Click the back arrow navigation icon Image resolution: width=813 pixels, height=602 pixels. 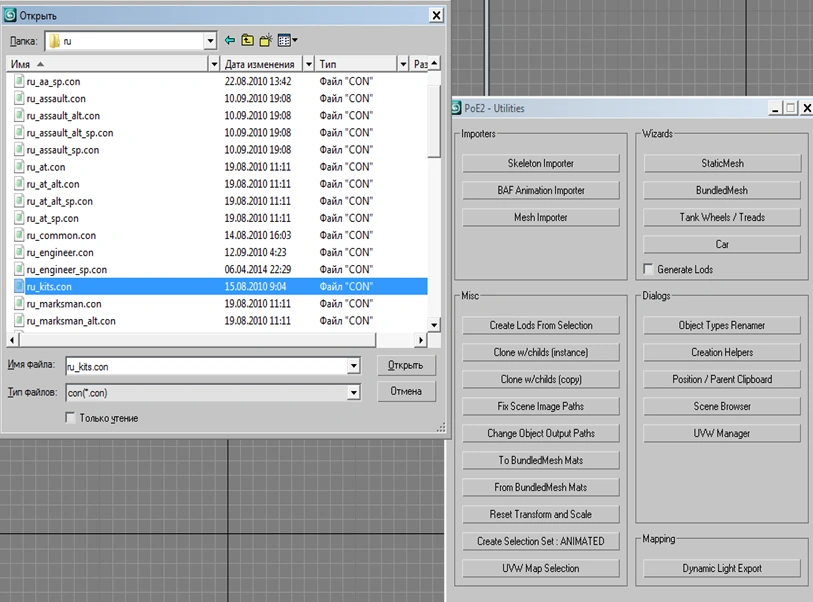pyautogui.click(x=230, y=41)
